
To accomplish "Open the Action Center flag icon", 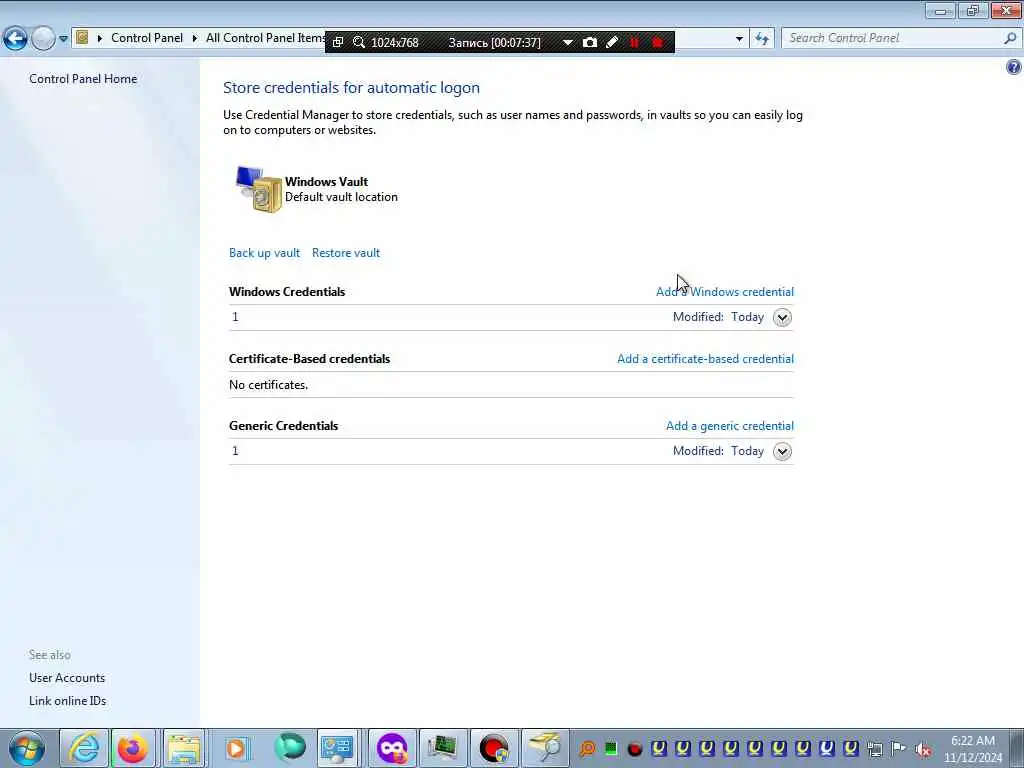I will click(899, 749).
